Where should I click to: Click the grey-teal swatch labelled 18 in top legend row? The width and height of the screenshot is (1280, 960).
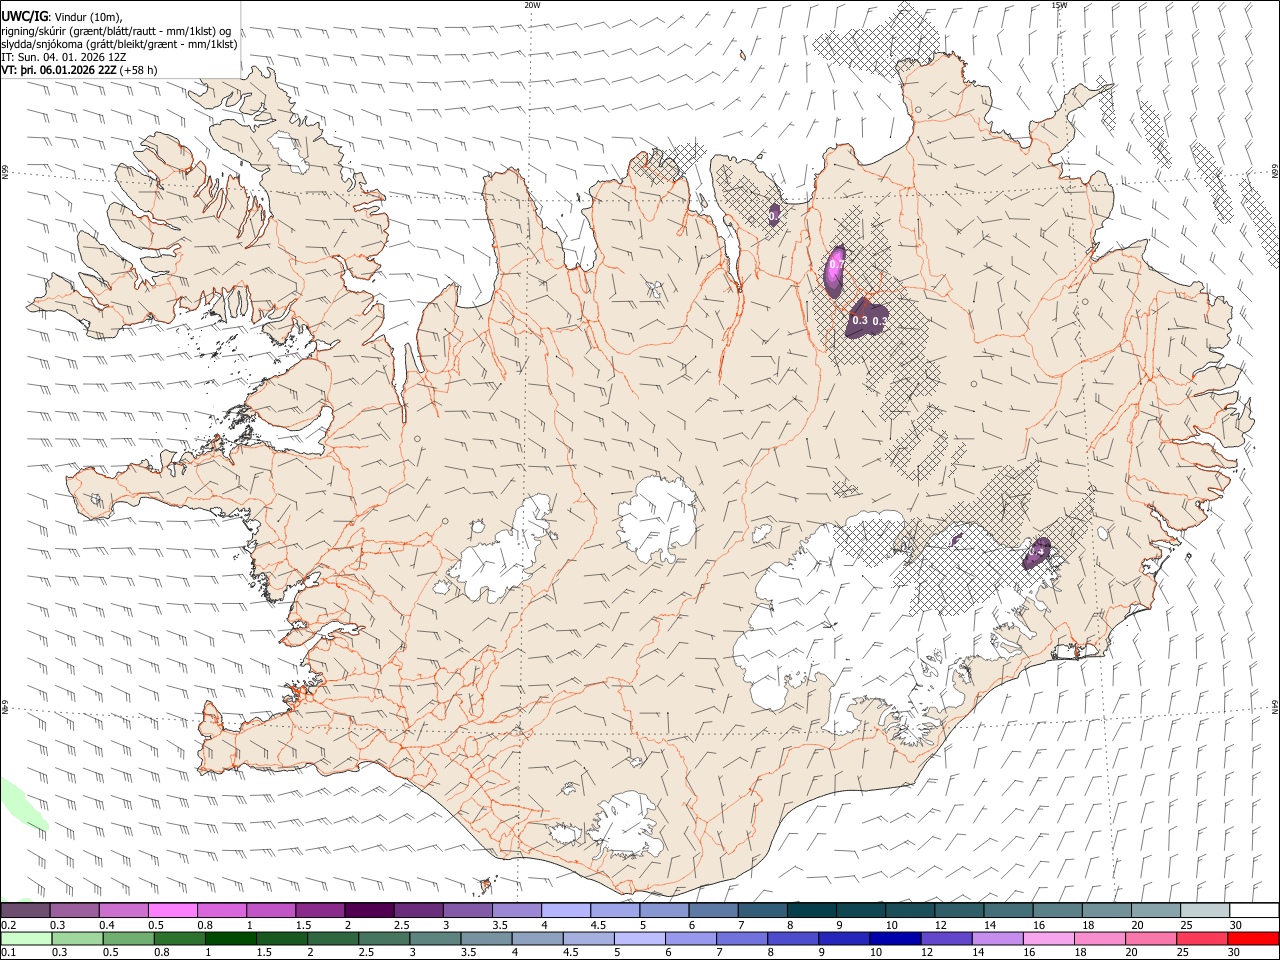(1107, 910)
